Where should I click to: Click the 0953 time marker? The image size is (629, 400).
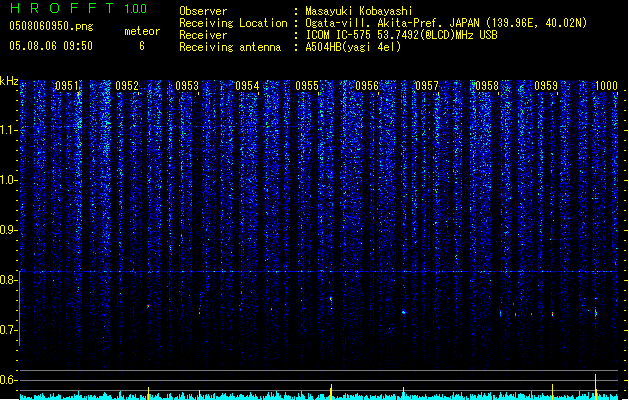(187, 86)
